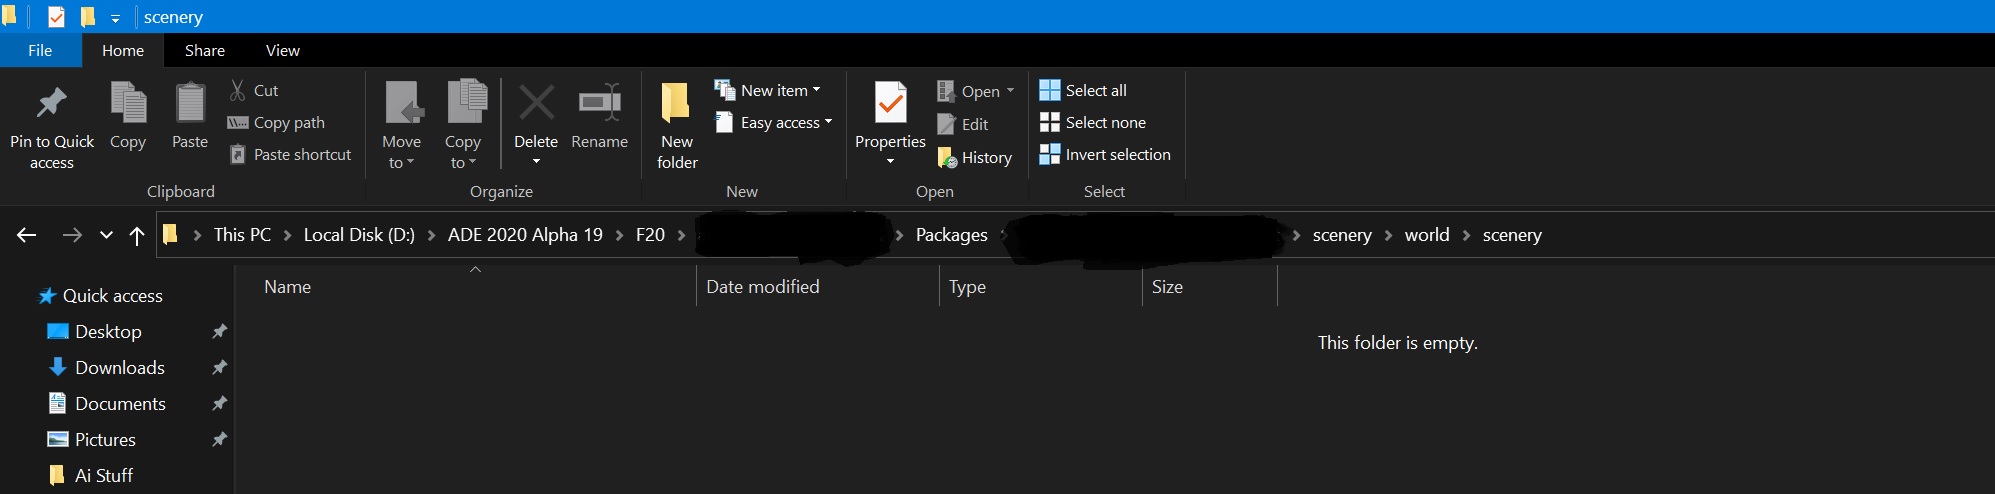Click Select all
1995x494 pixels.
(x=1083, y=90)
